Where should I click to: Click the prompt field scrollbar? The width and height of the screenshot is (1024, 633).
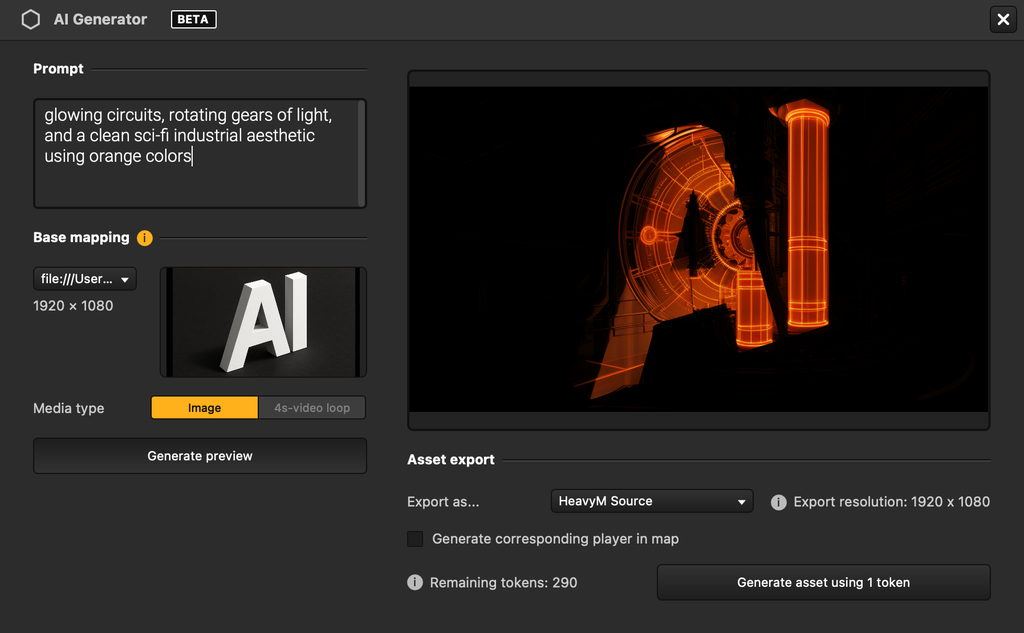361,154
